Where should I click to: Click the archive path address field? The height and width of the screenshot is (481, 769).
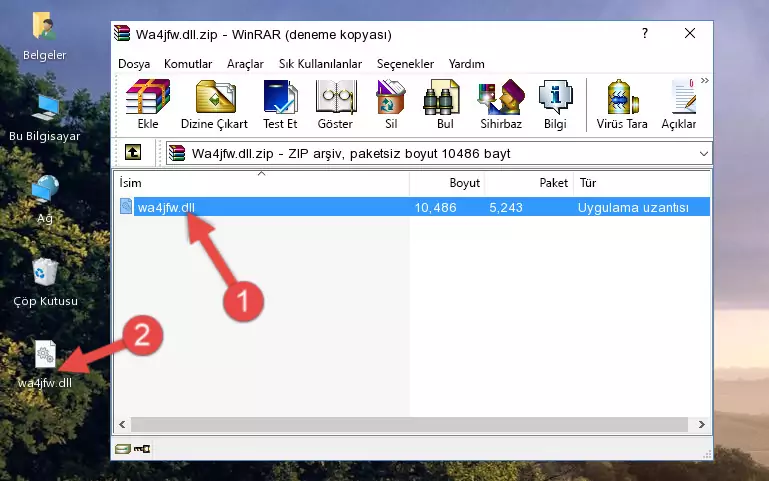pyautogui.click(x=439, y=153)
